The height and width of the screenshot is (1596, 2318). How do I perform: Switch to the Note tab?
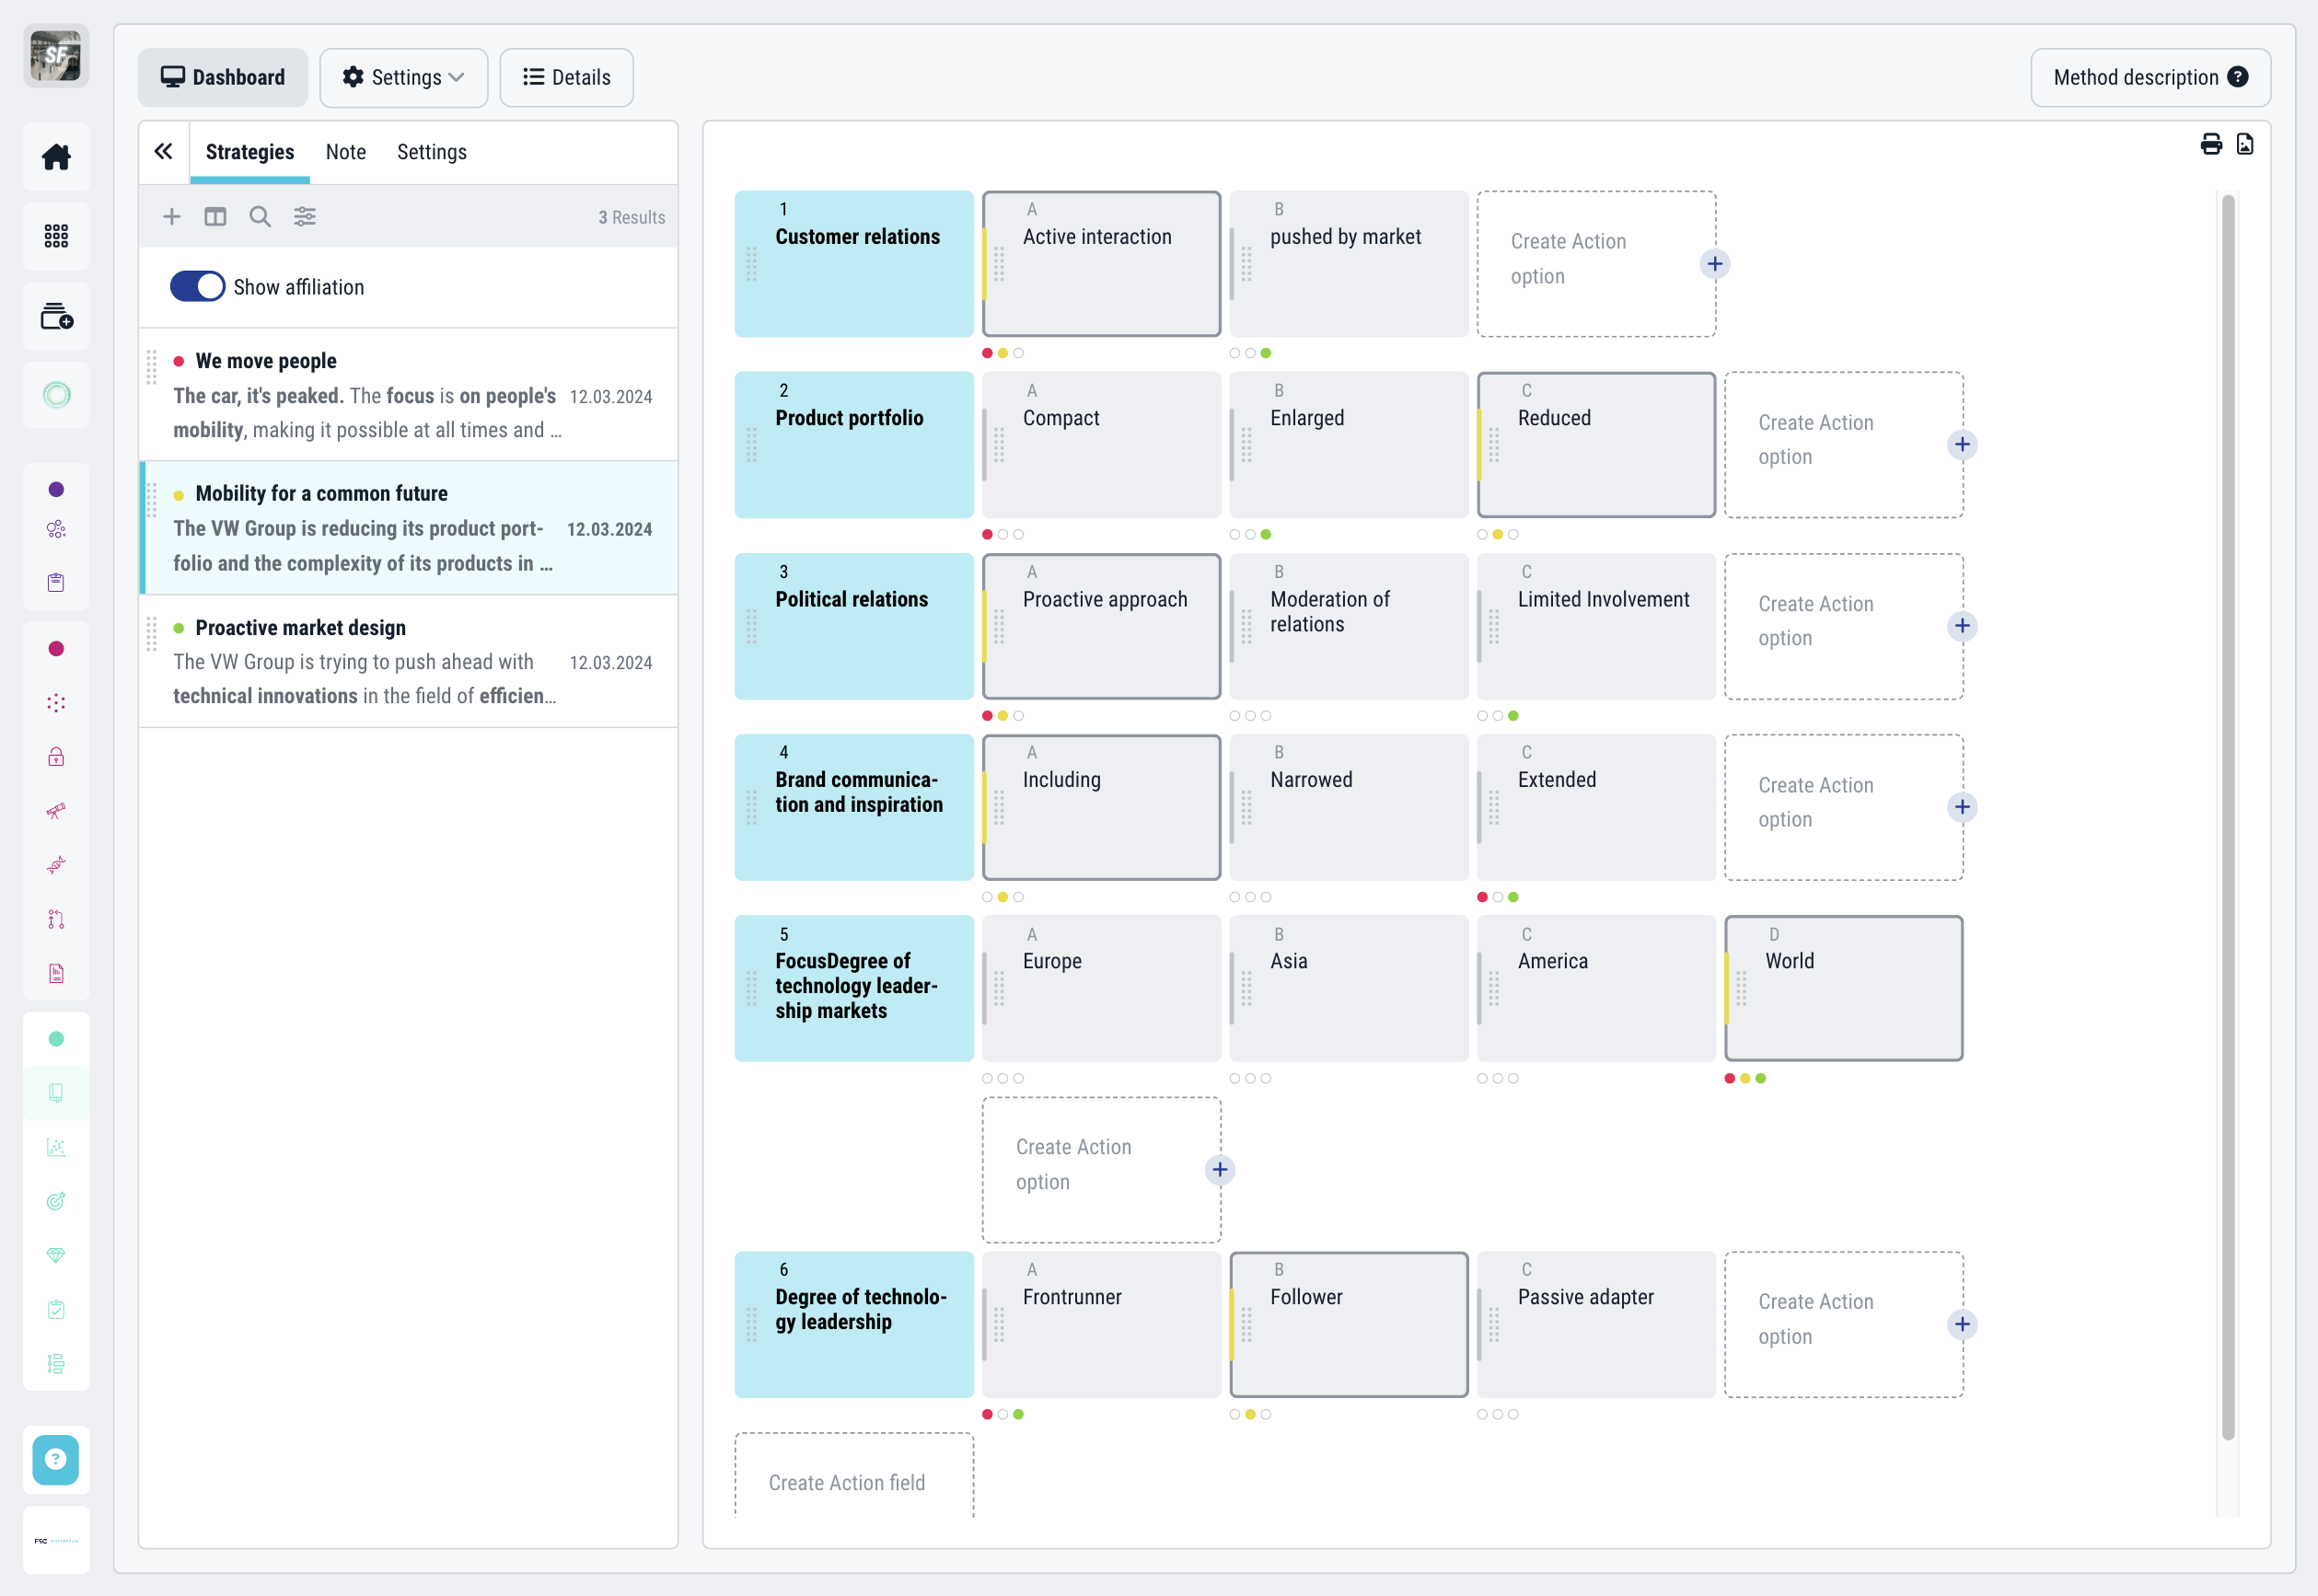tap(345, 151)
